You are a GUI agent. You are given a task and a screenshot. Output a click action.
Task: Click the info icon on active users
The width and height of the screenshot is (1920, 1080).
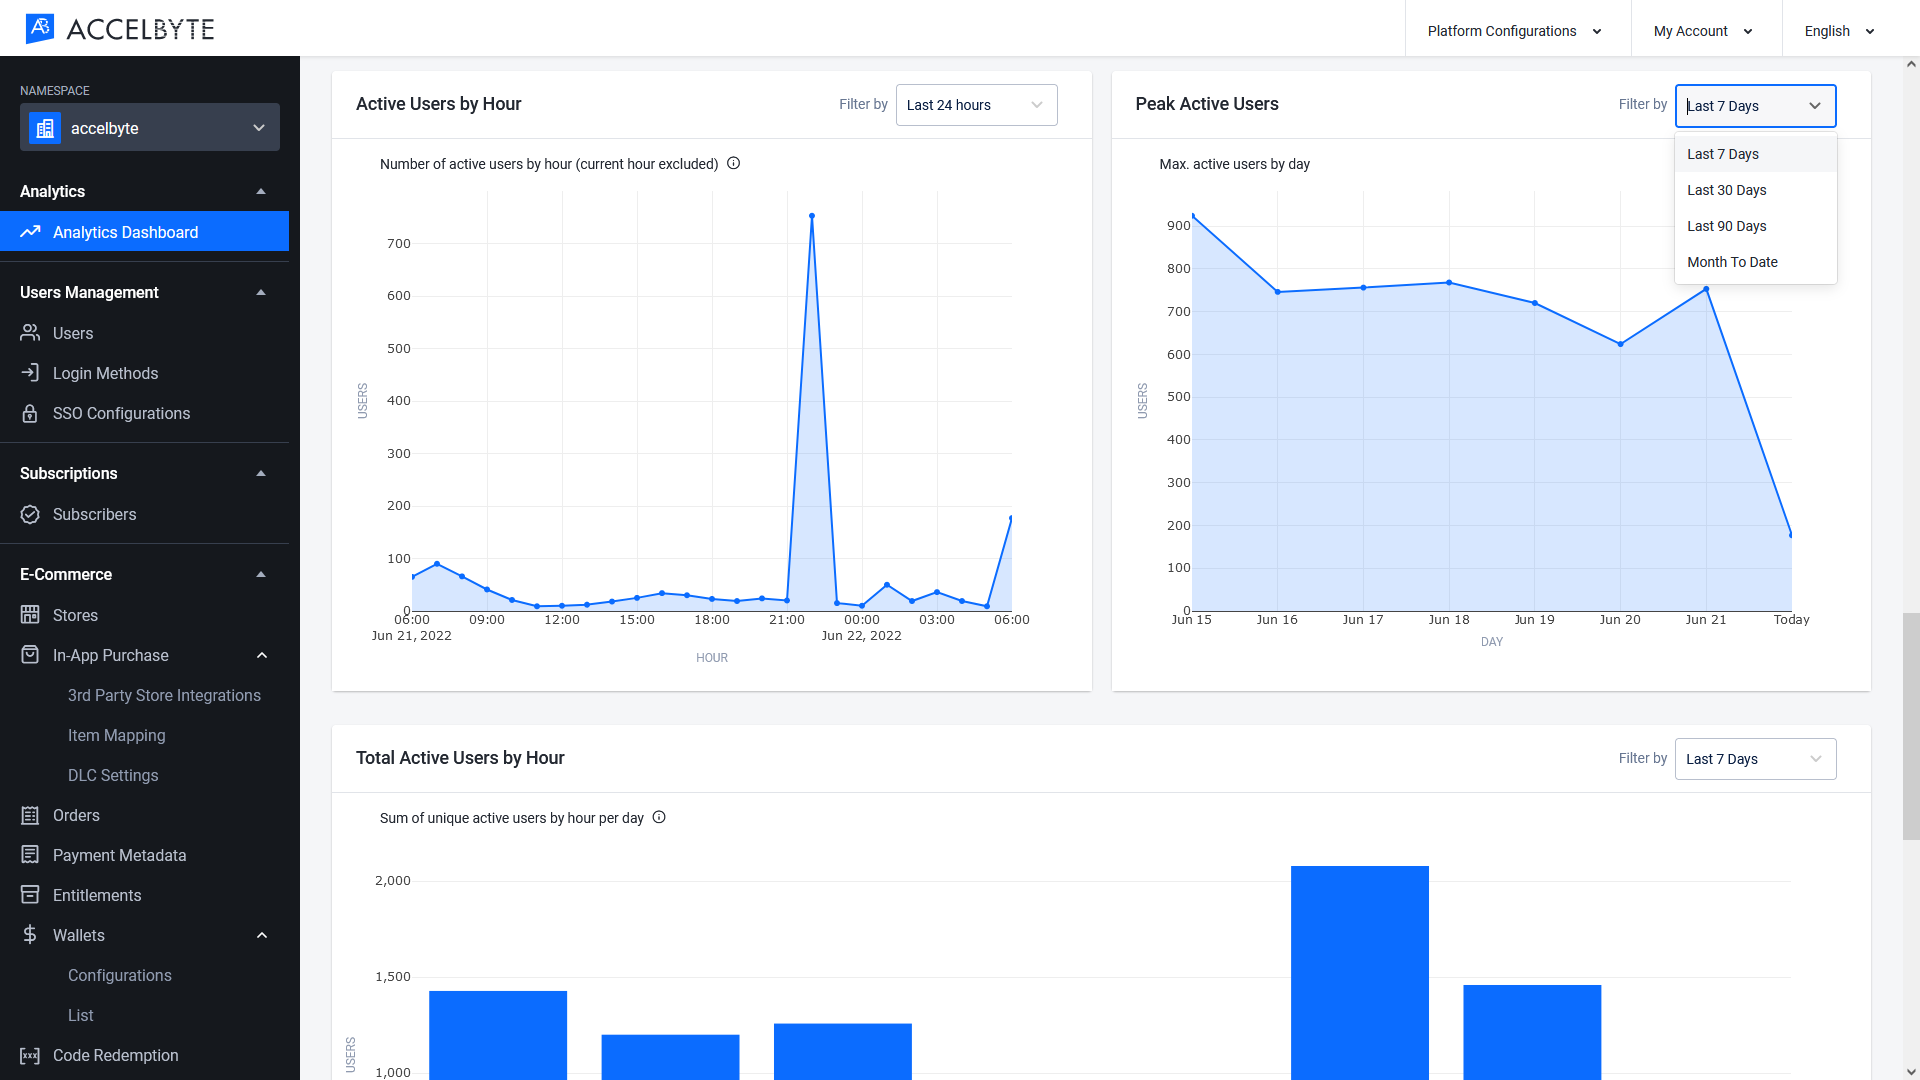735,164
